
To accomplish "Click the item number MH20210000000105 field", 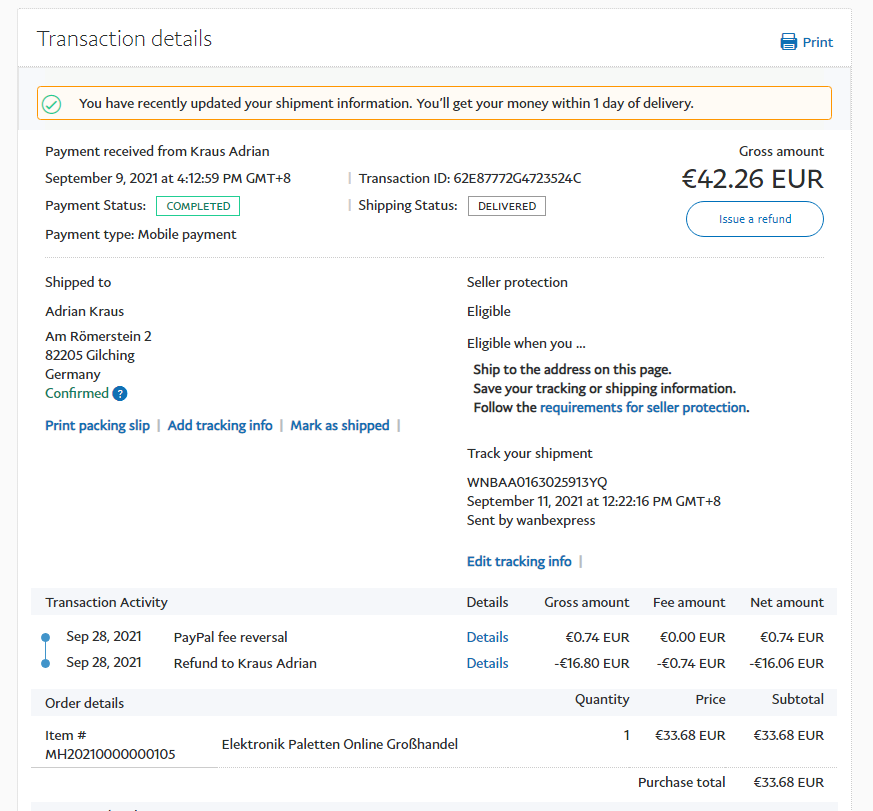I will click(x=110, y=754).
